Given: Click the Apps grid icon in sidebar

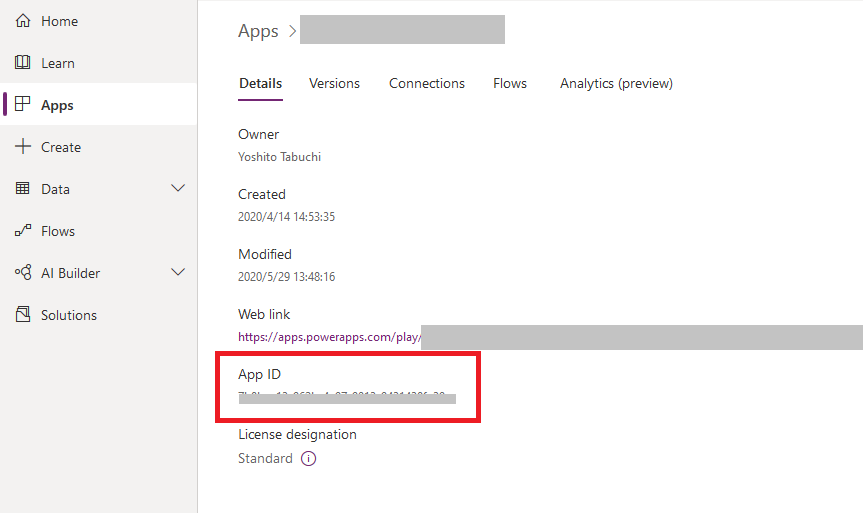Looking at the screenshot, I should [23, 105].
